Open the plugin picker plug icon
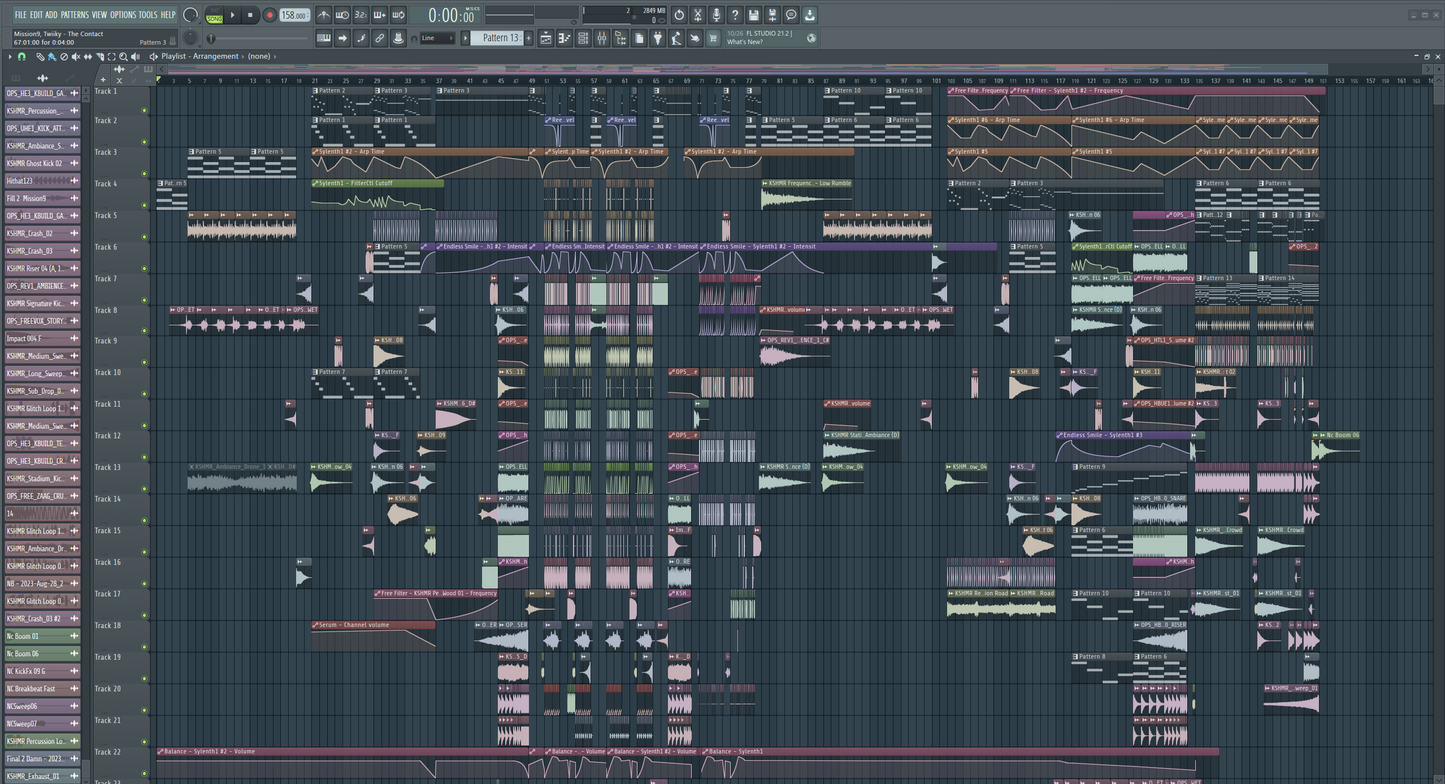Screen dimensions: 1445x784 tap(657, 38)
